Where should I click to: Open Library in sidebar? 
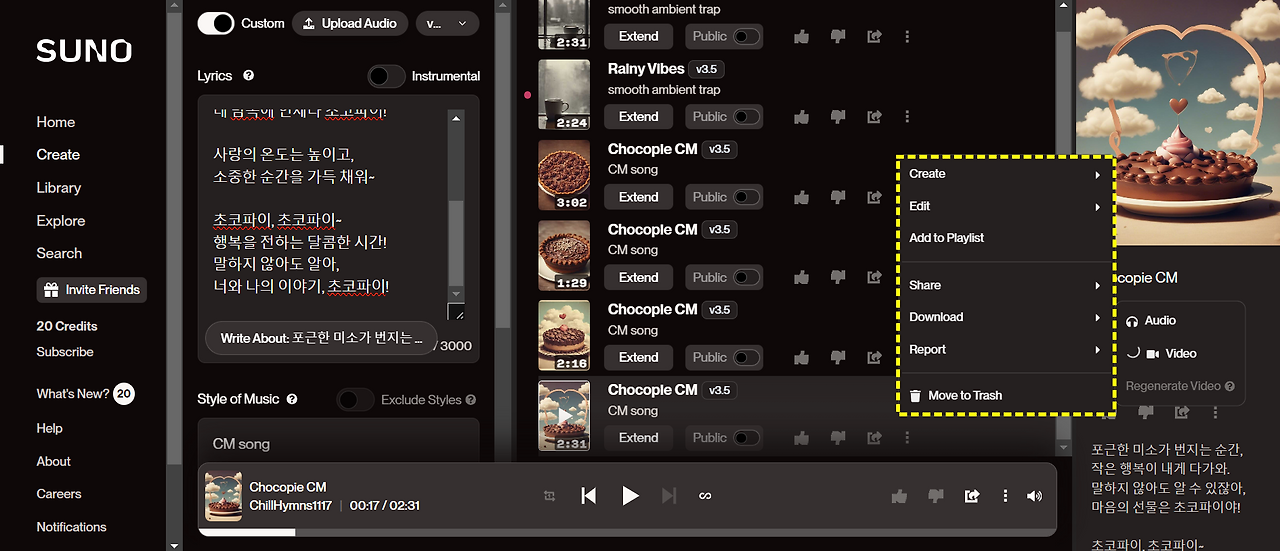coord(59,188)
